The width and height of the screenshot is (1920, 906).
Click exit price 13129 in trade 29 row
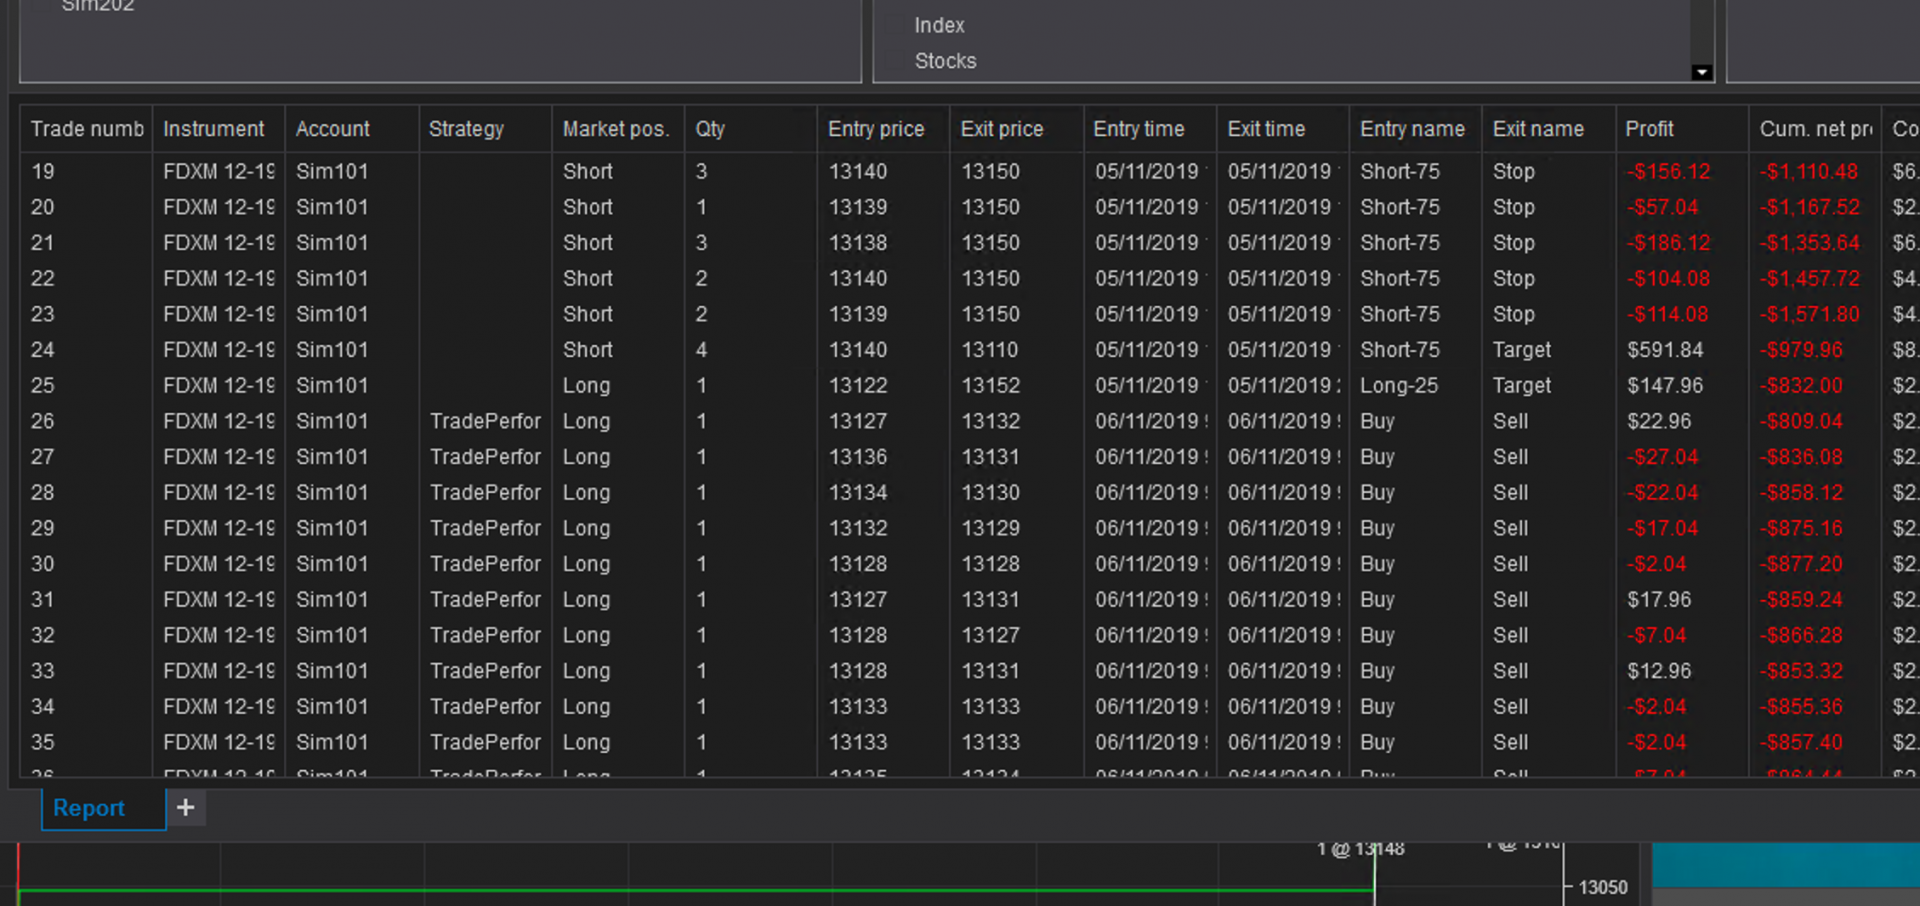coord(990,529)
